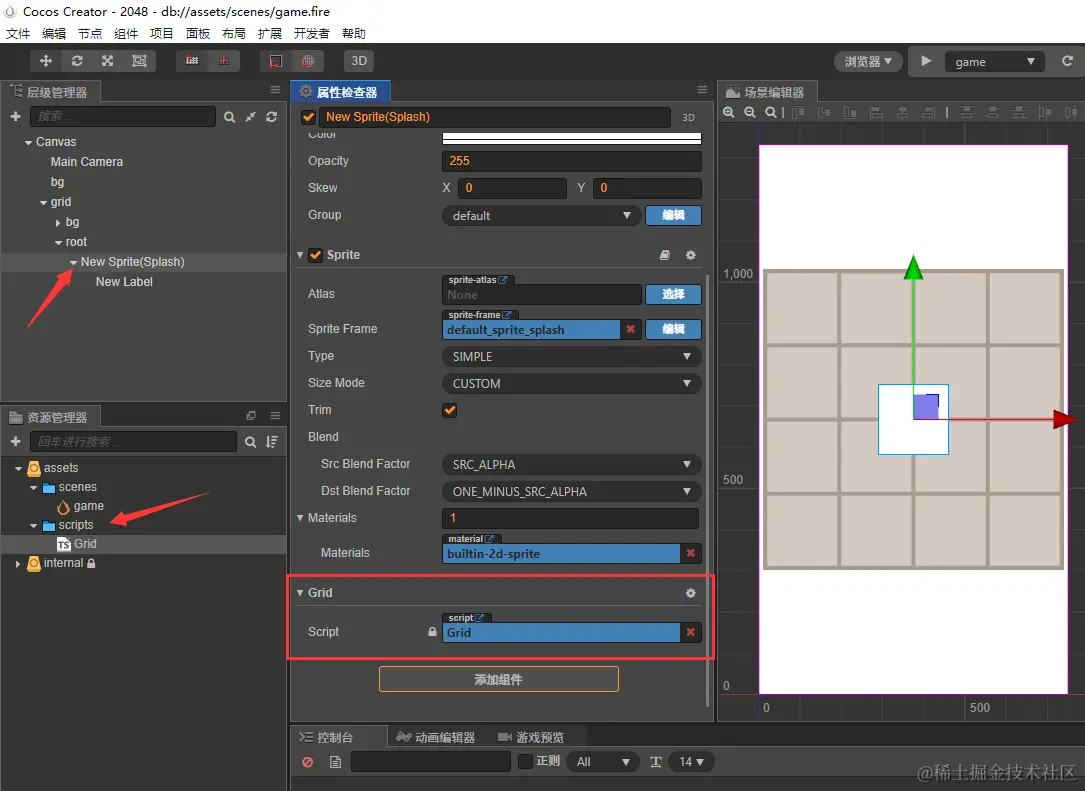Screen dimensions: 1085x791
Task: Open the Grid component gear settings
Action: click(691, 593)
